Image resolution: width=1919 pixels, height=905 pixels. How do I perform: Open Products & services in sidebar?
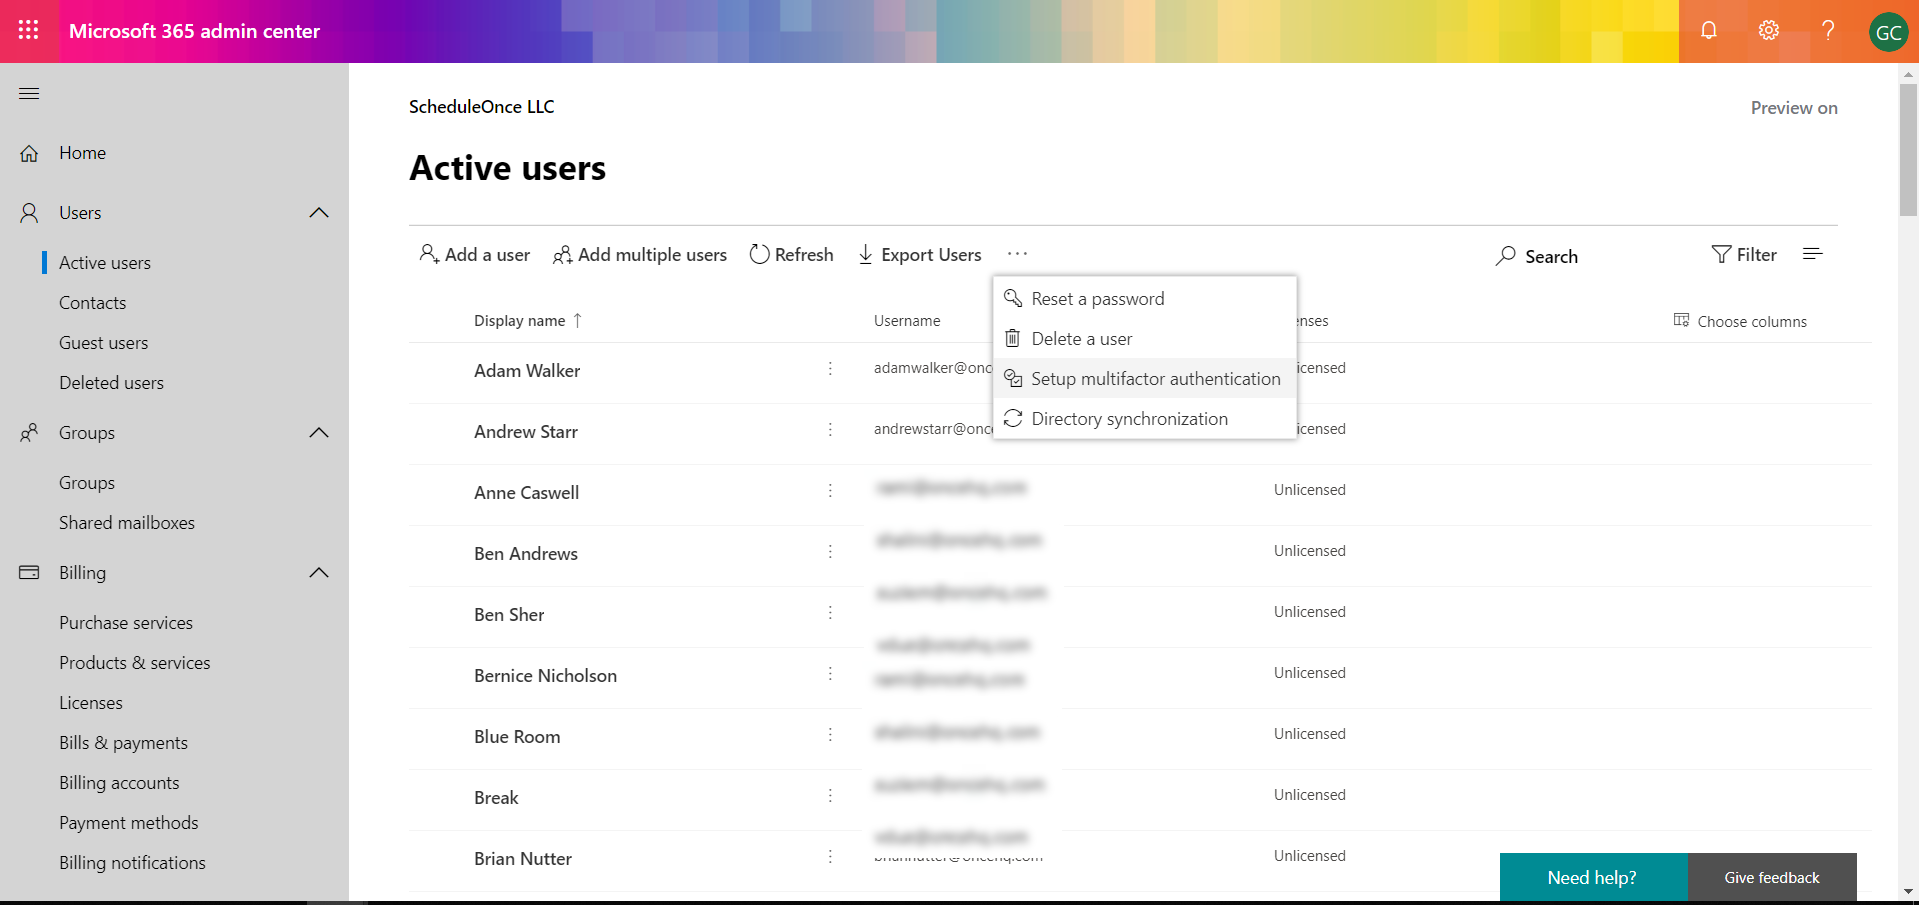[x=135, y=663]
